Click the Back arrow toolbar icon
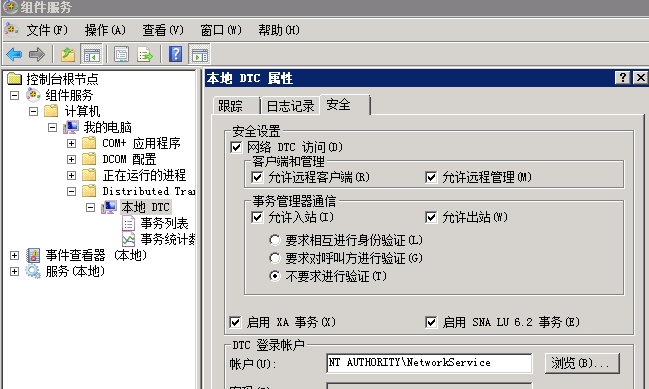Screen dimensions: 649x389 click(14, 54)
